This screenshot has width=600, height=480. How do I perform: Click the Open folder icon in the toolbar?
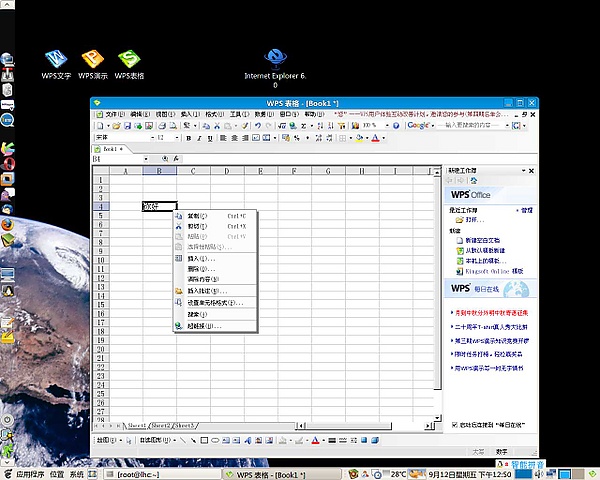point(117,126)
